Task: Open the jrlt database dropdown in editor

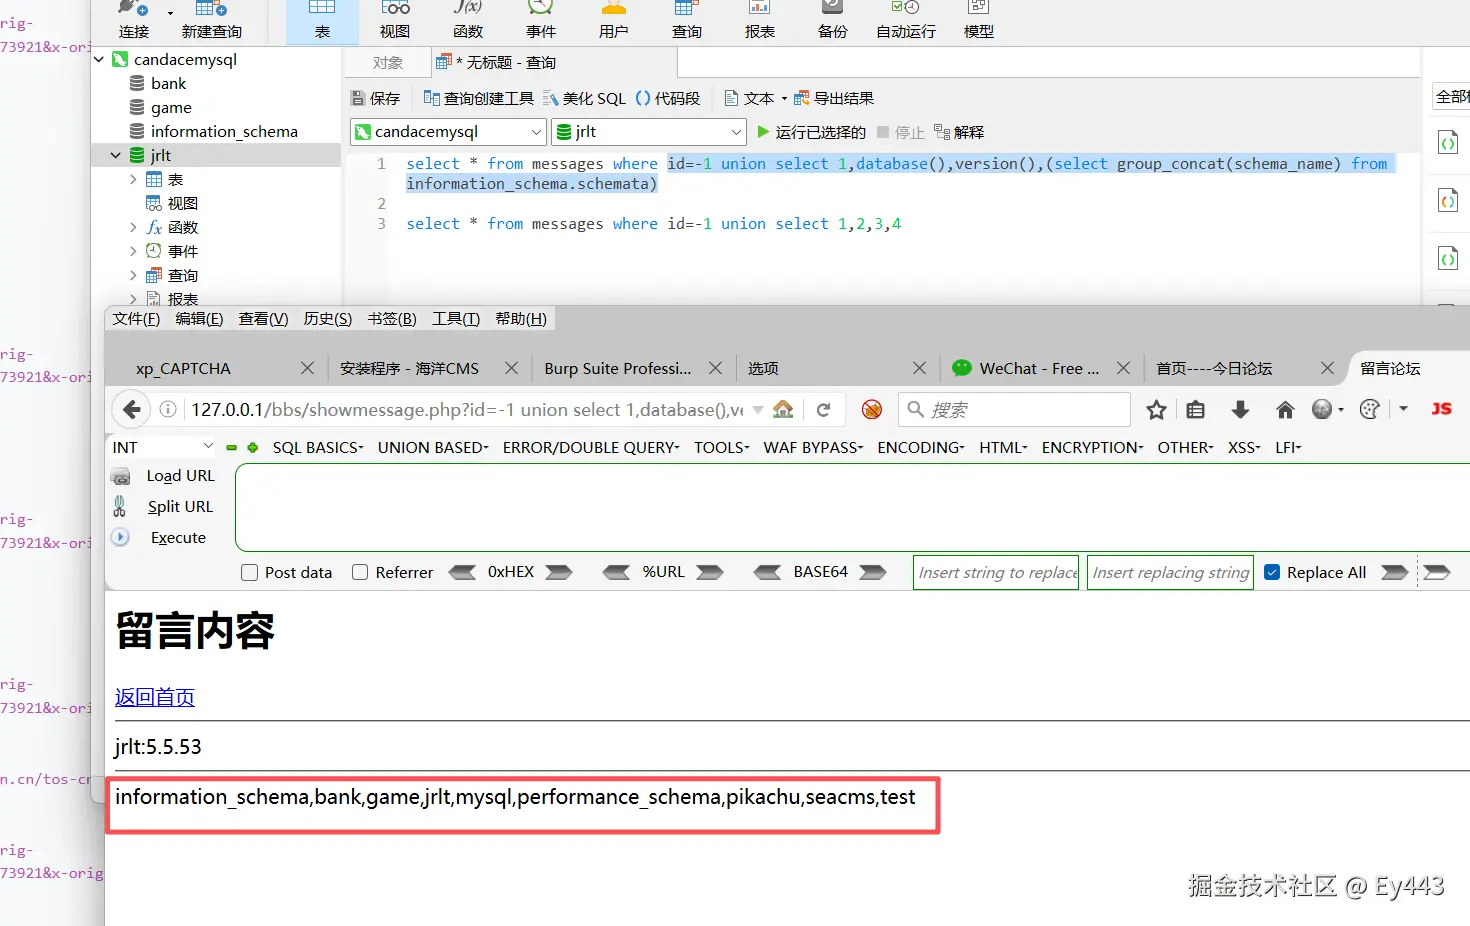Action: coord(649,132)
